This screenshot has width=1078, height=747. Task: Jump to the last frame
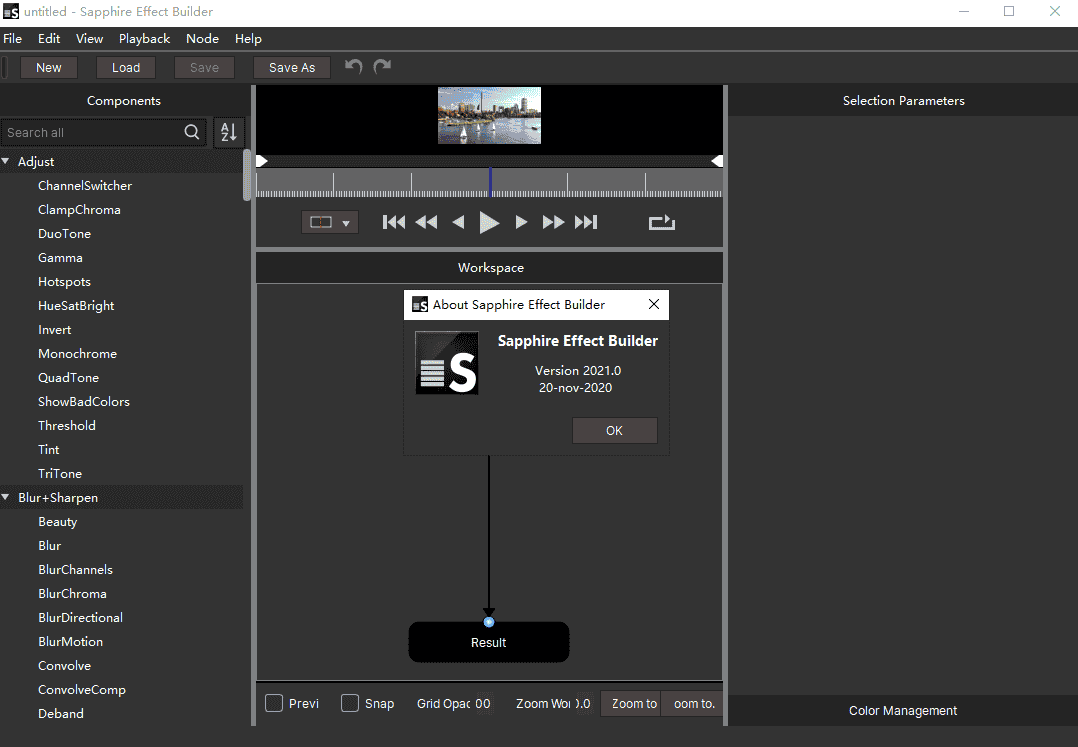click(586, 222)
